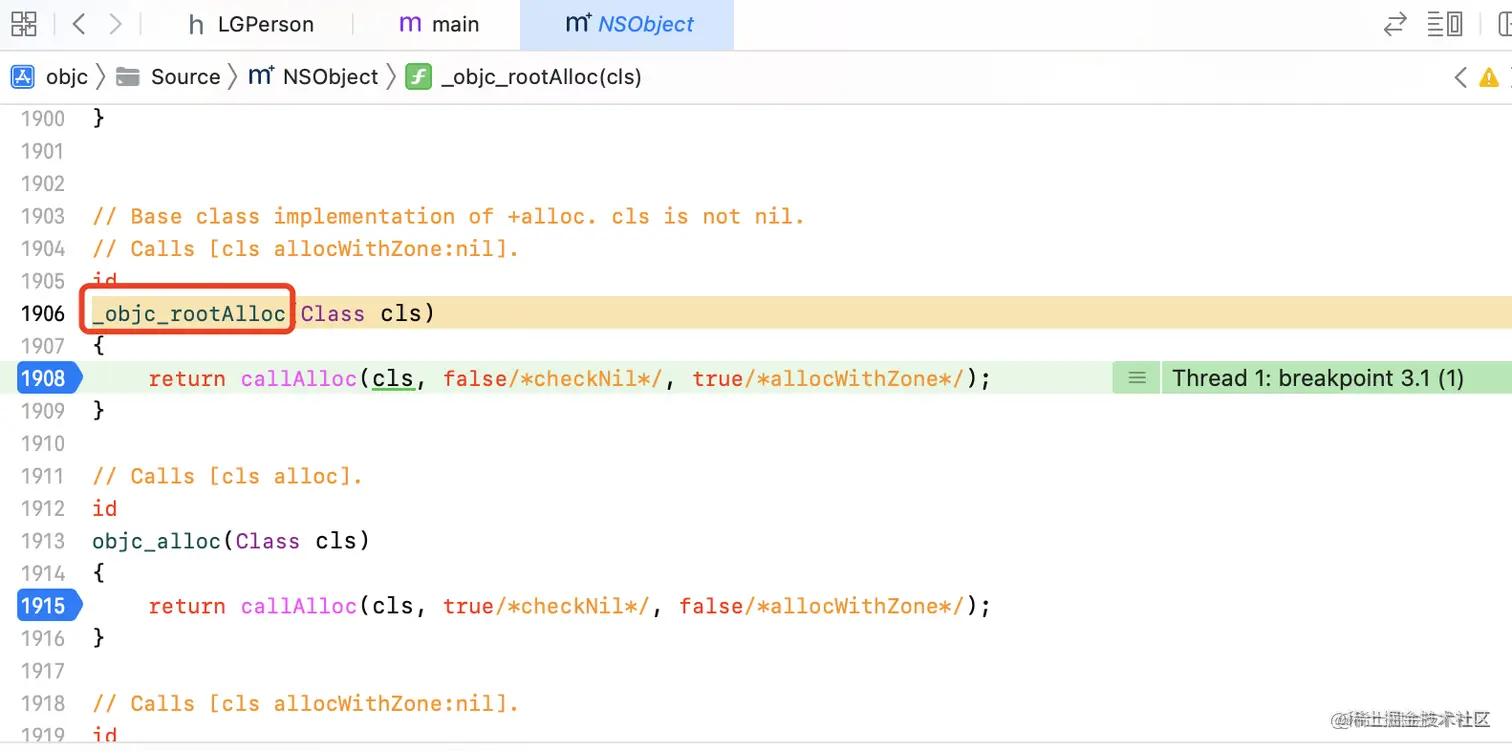
Task: Open the _objc_rootAlloc(cls) function breadcrumb
Action: coord(541,77)
